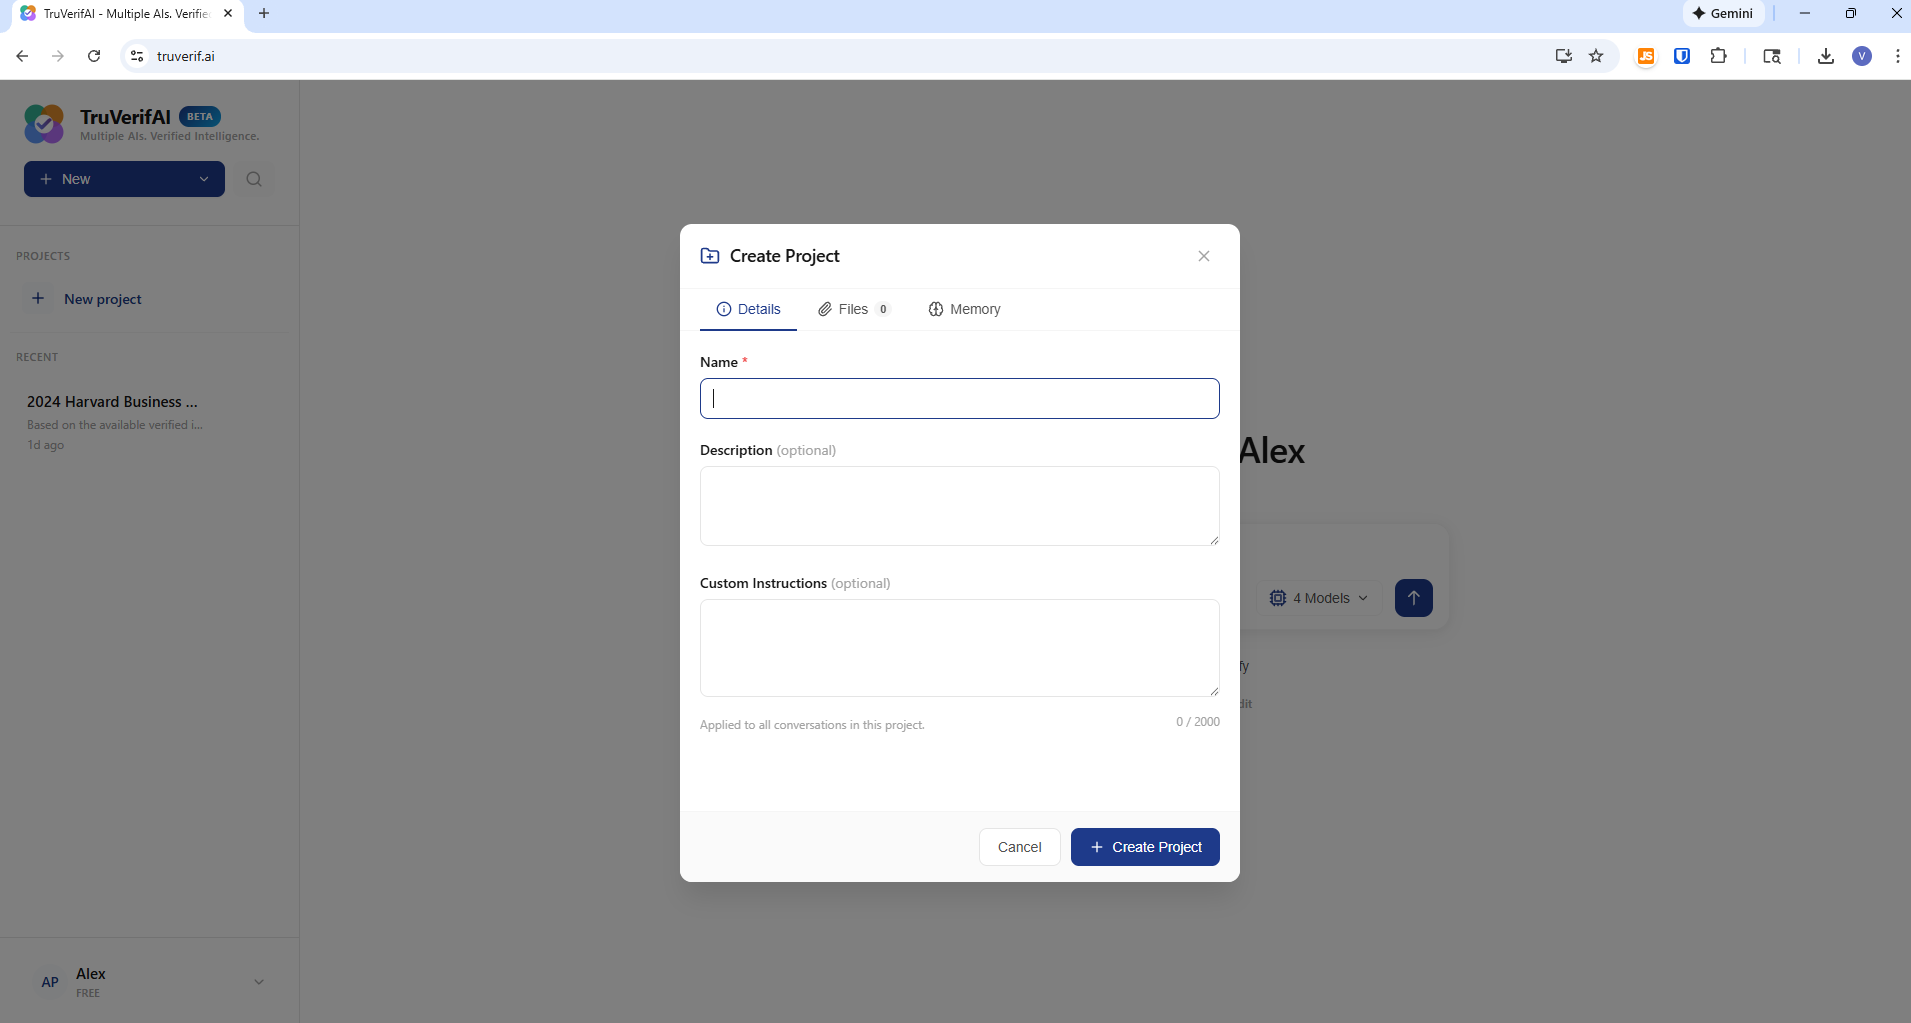This screenshot has height=1023, width=1911.
Task: Click the TruVerifAI logo
Action: (44, 122)
